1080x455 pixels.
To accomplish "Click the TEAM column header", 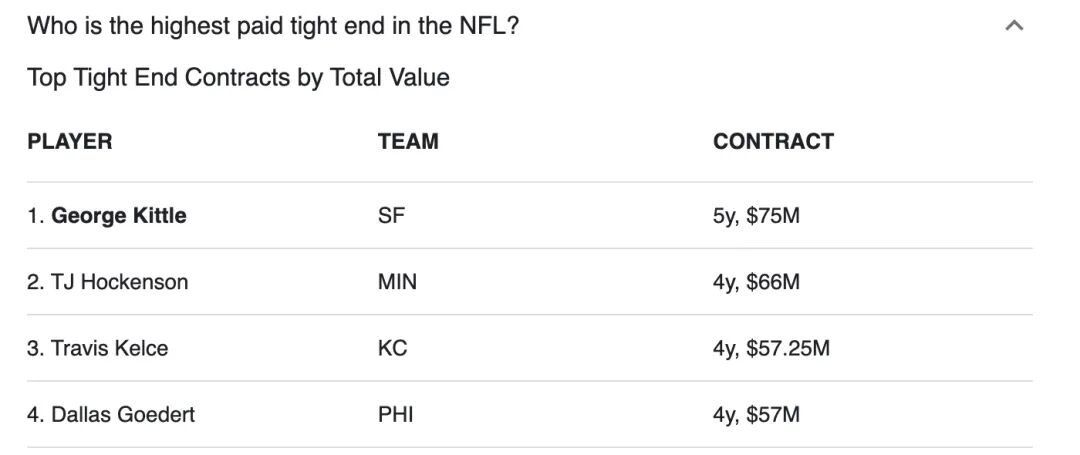I will tap(408, 141).
